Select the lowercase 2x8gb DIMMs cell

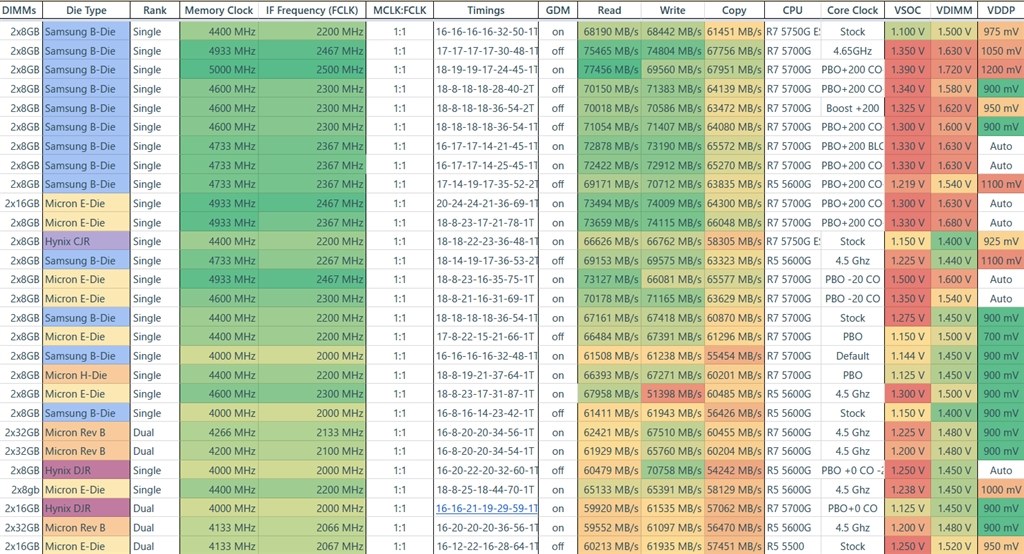point(20,489)
